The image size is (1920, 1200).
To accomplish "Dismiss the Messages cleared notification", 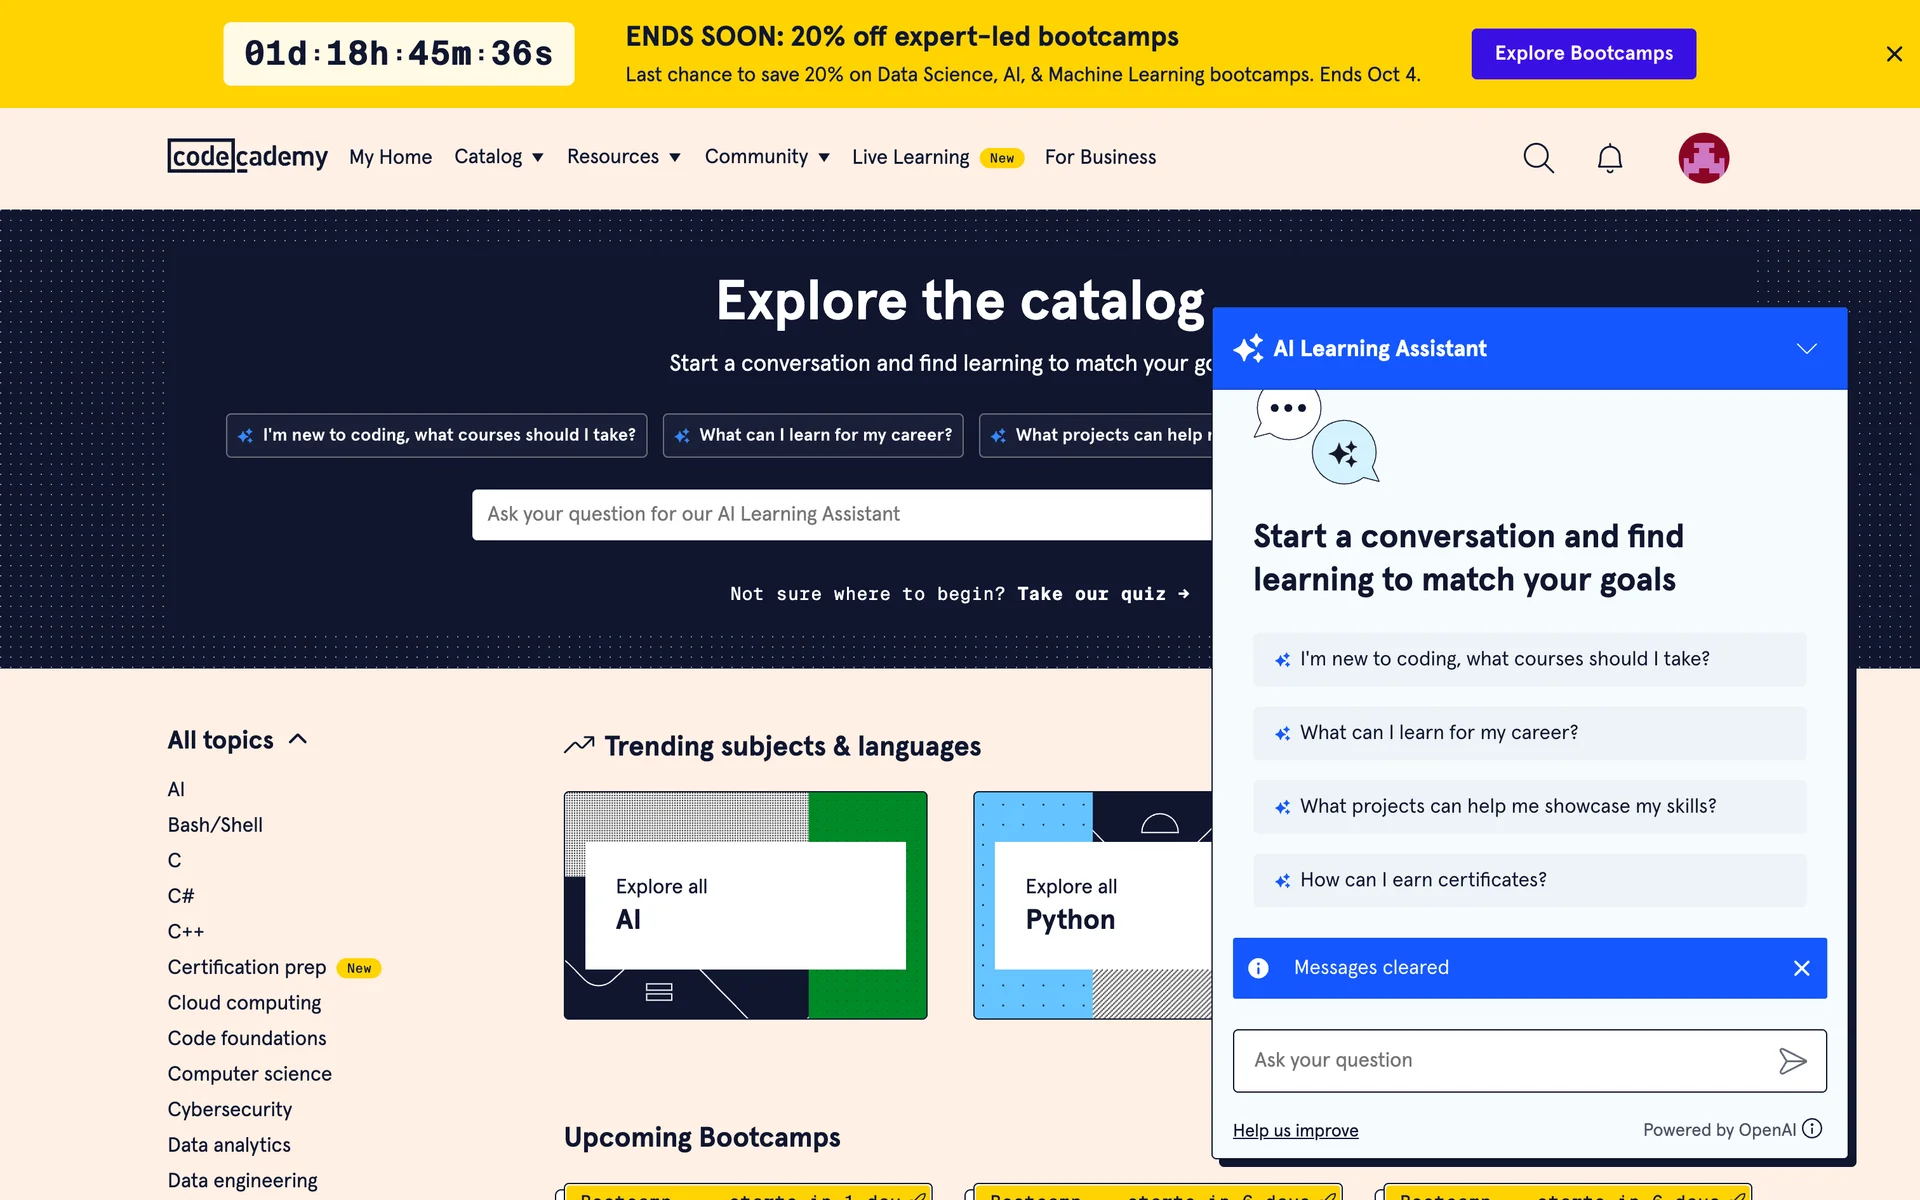I will point(1801,968).
